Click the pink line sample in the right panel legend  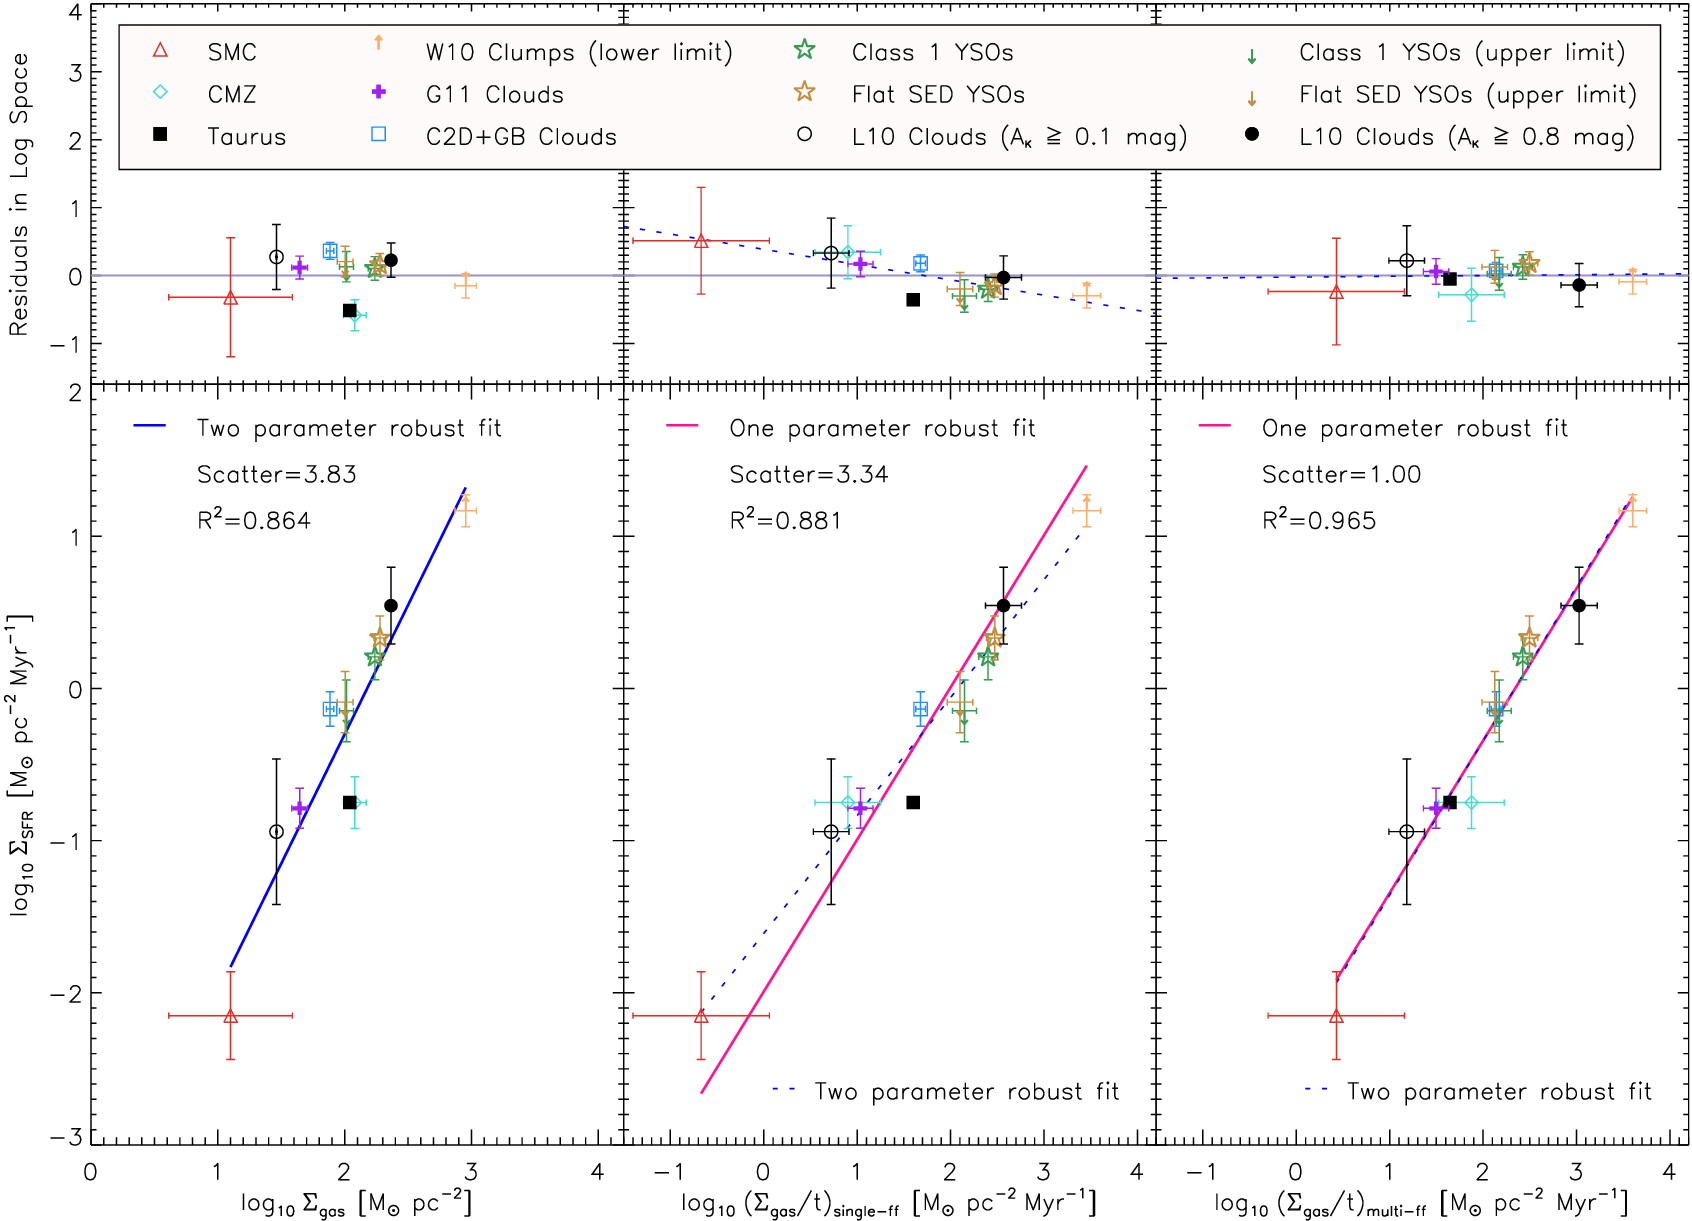(x=1215, y=426)
